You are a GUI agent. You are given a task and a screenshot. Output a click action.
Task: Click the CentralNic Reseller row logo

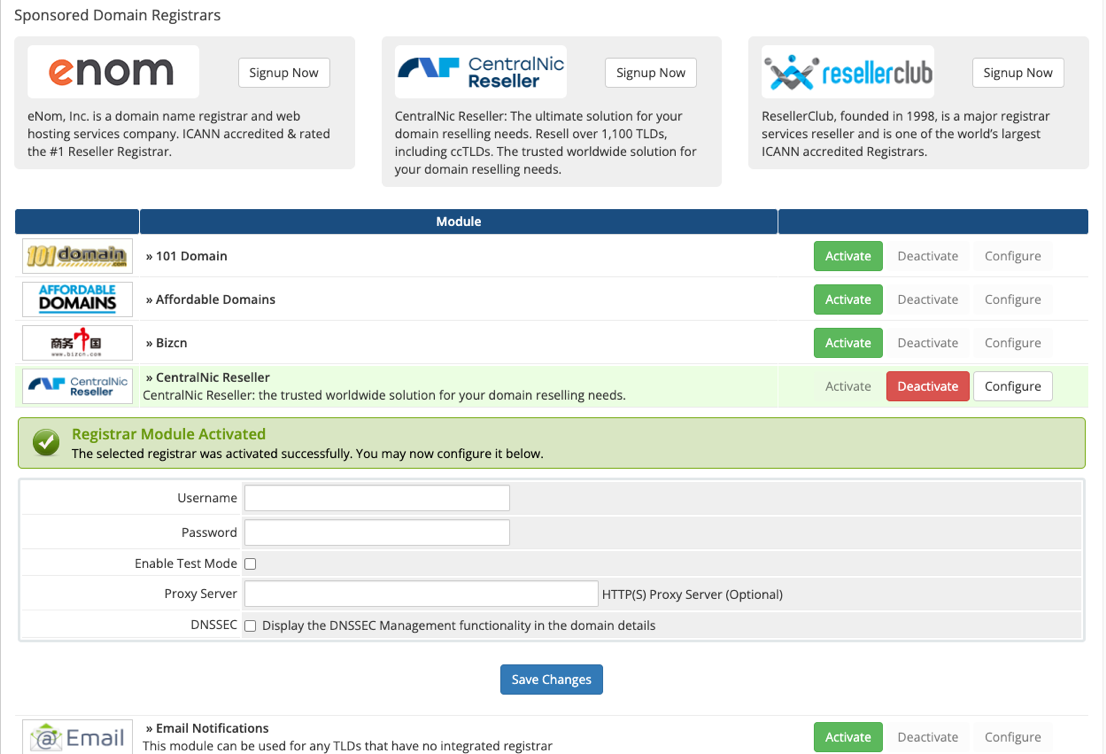coord(78,387)
